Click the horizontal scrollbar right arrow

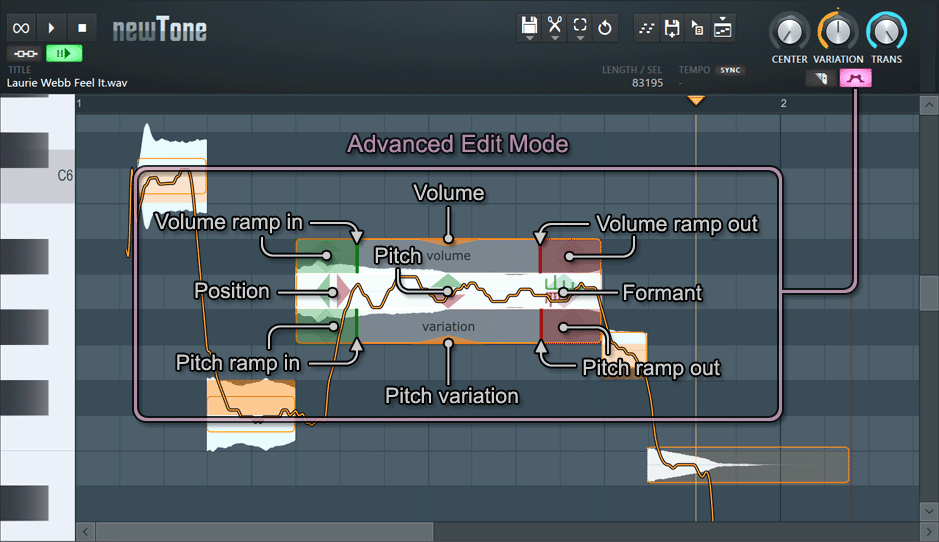click(929, 532)
